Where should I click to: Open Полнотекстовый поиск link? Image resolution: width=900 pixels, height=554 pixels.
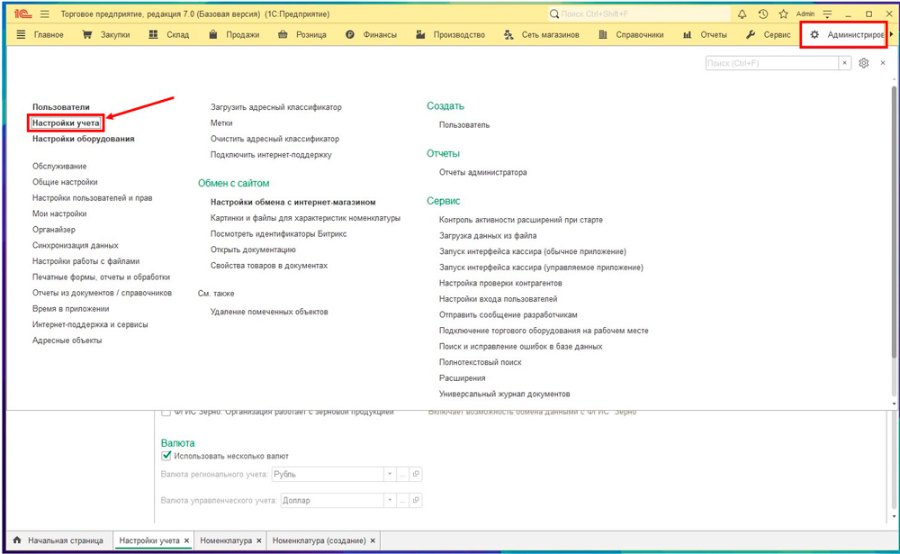pyautogui.click(x=480, y=362)
